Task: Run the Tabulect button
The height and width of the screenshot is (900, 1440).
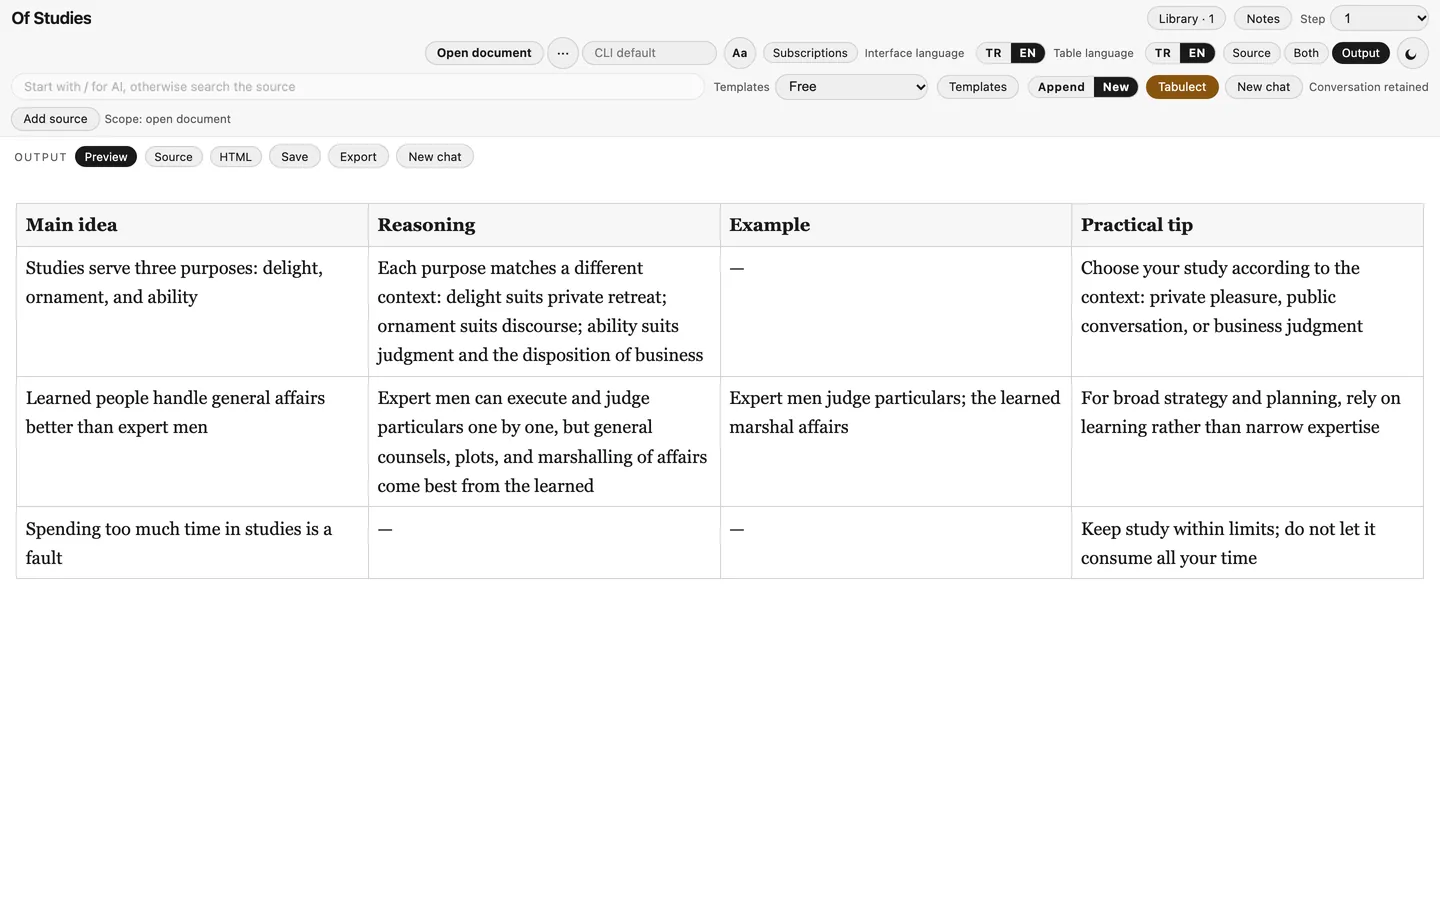Action: (x=1182, y=87)
